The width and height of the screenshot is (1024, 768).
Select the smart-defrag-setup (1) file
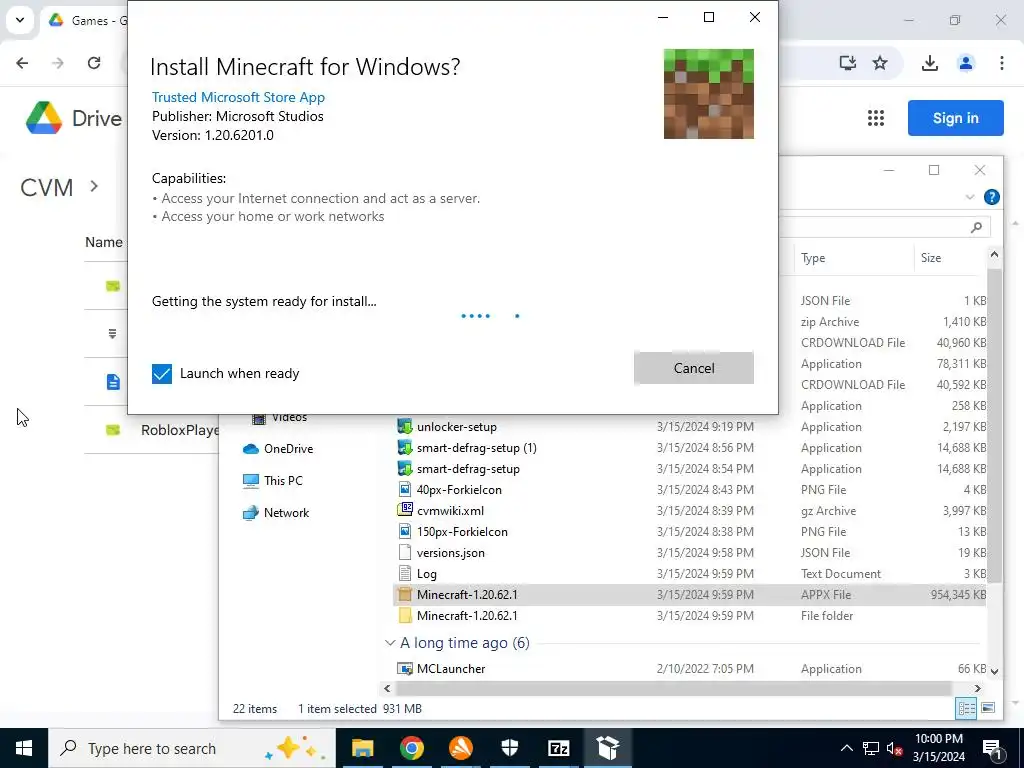[x=691, y=448]
